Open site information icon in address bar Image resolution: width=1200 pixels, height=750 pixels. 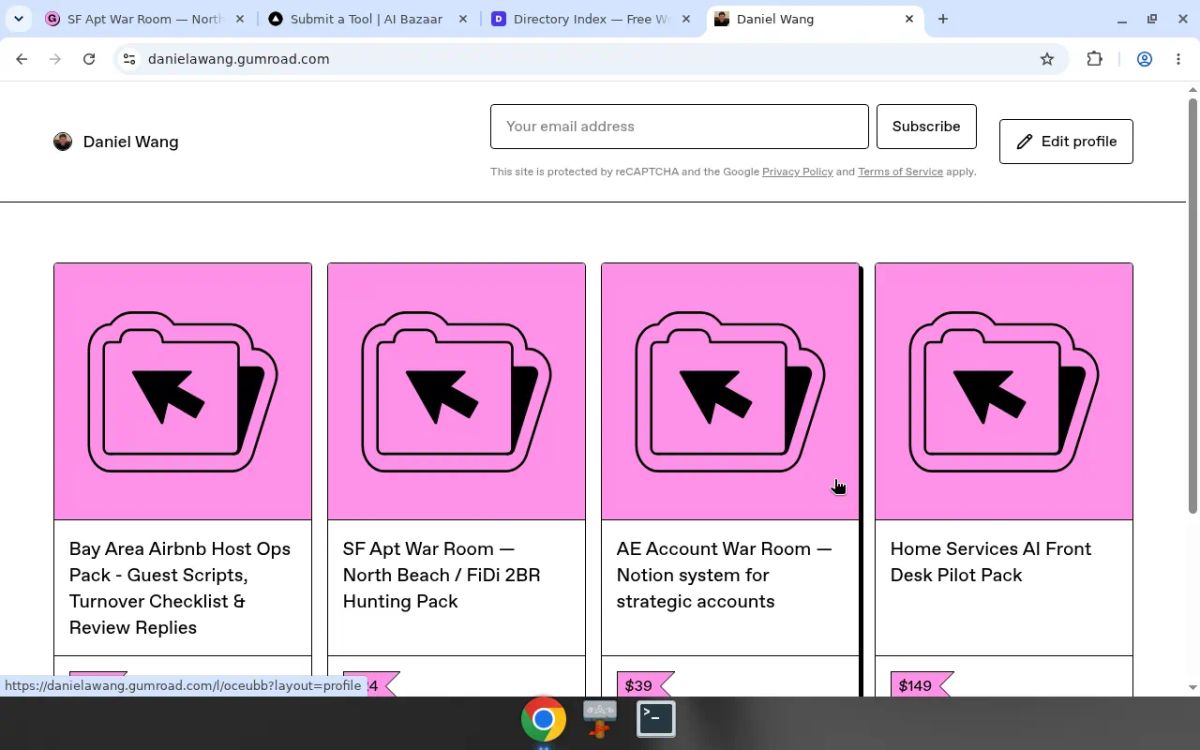click(129, 59)
